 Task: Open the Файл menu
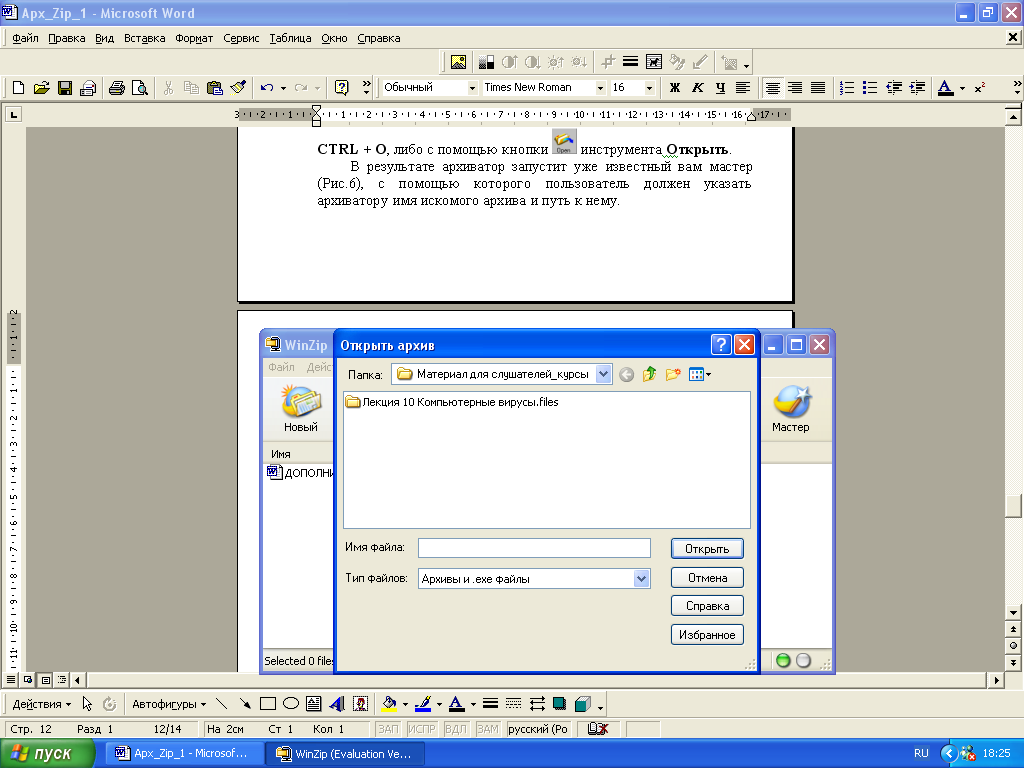[x=25, y=38]
